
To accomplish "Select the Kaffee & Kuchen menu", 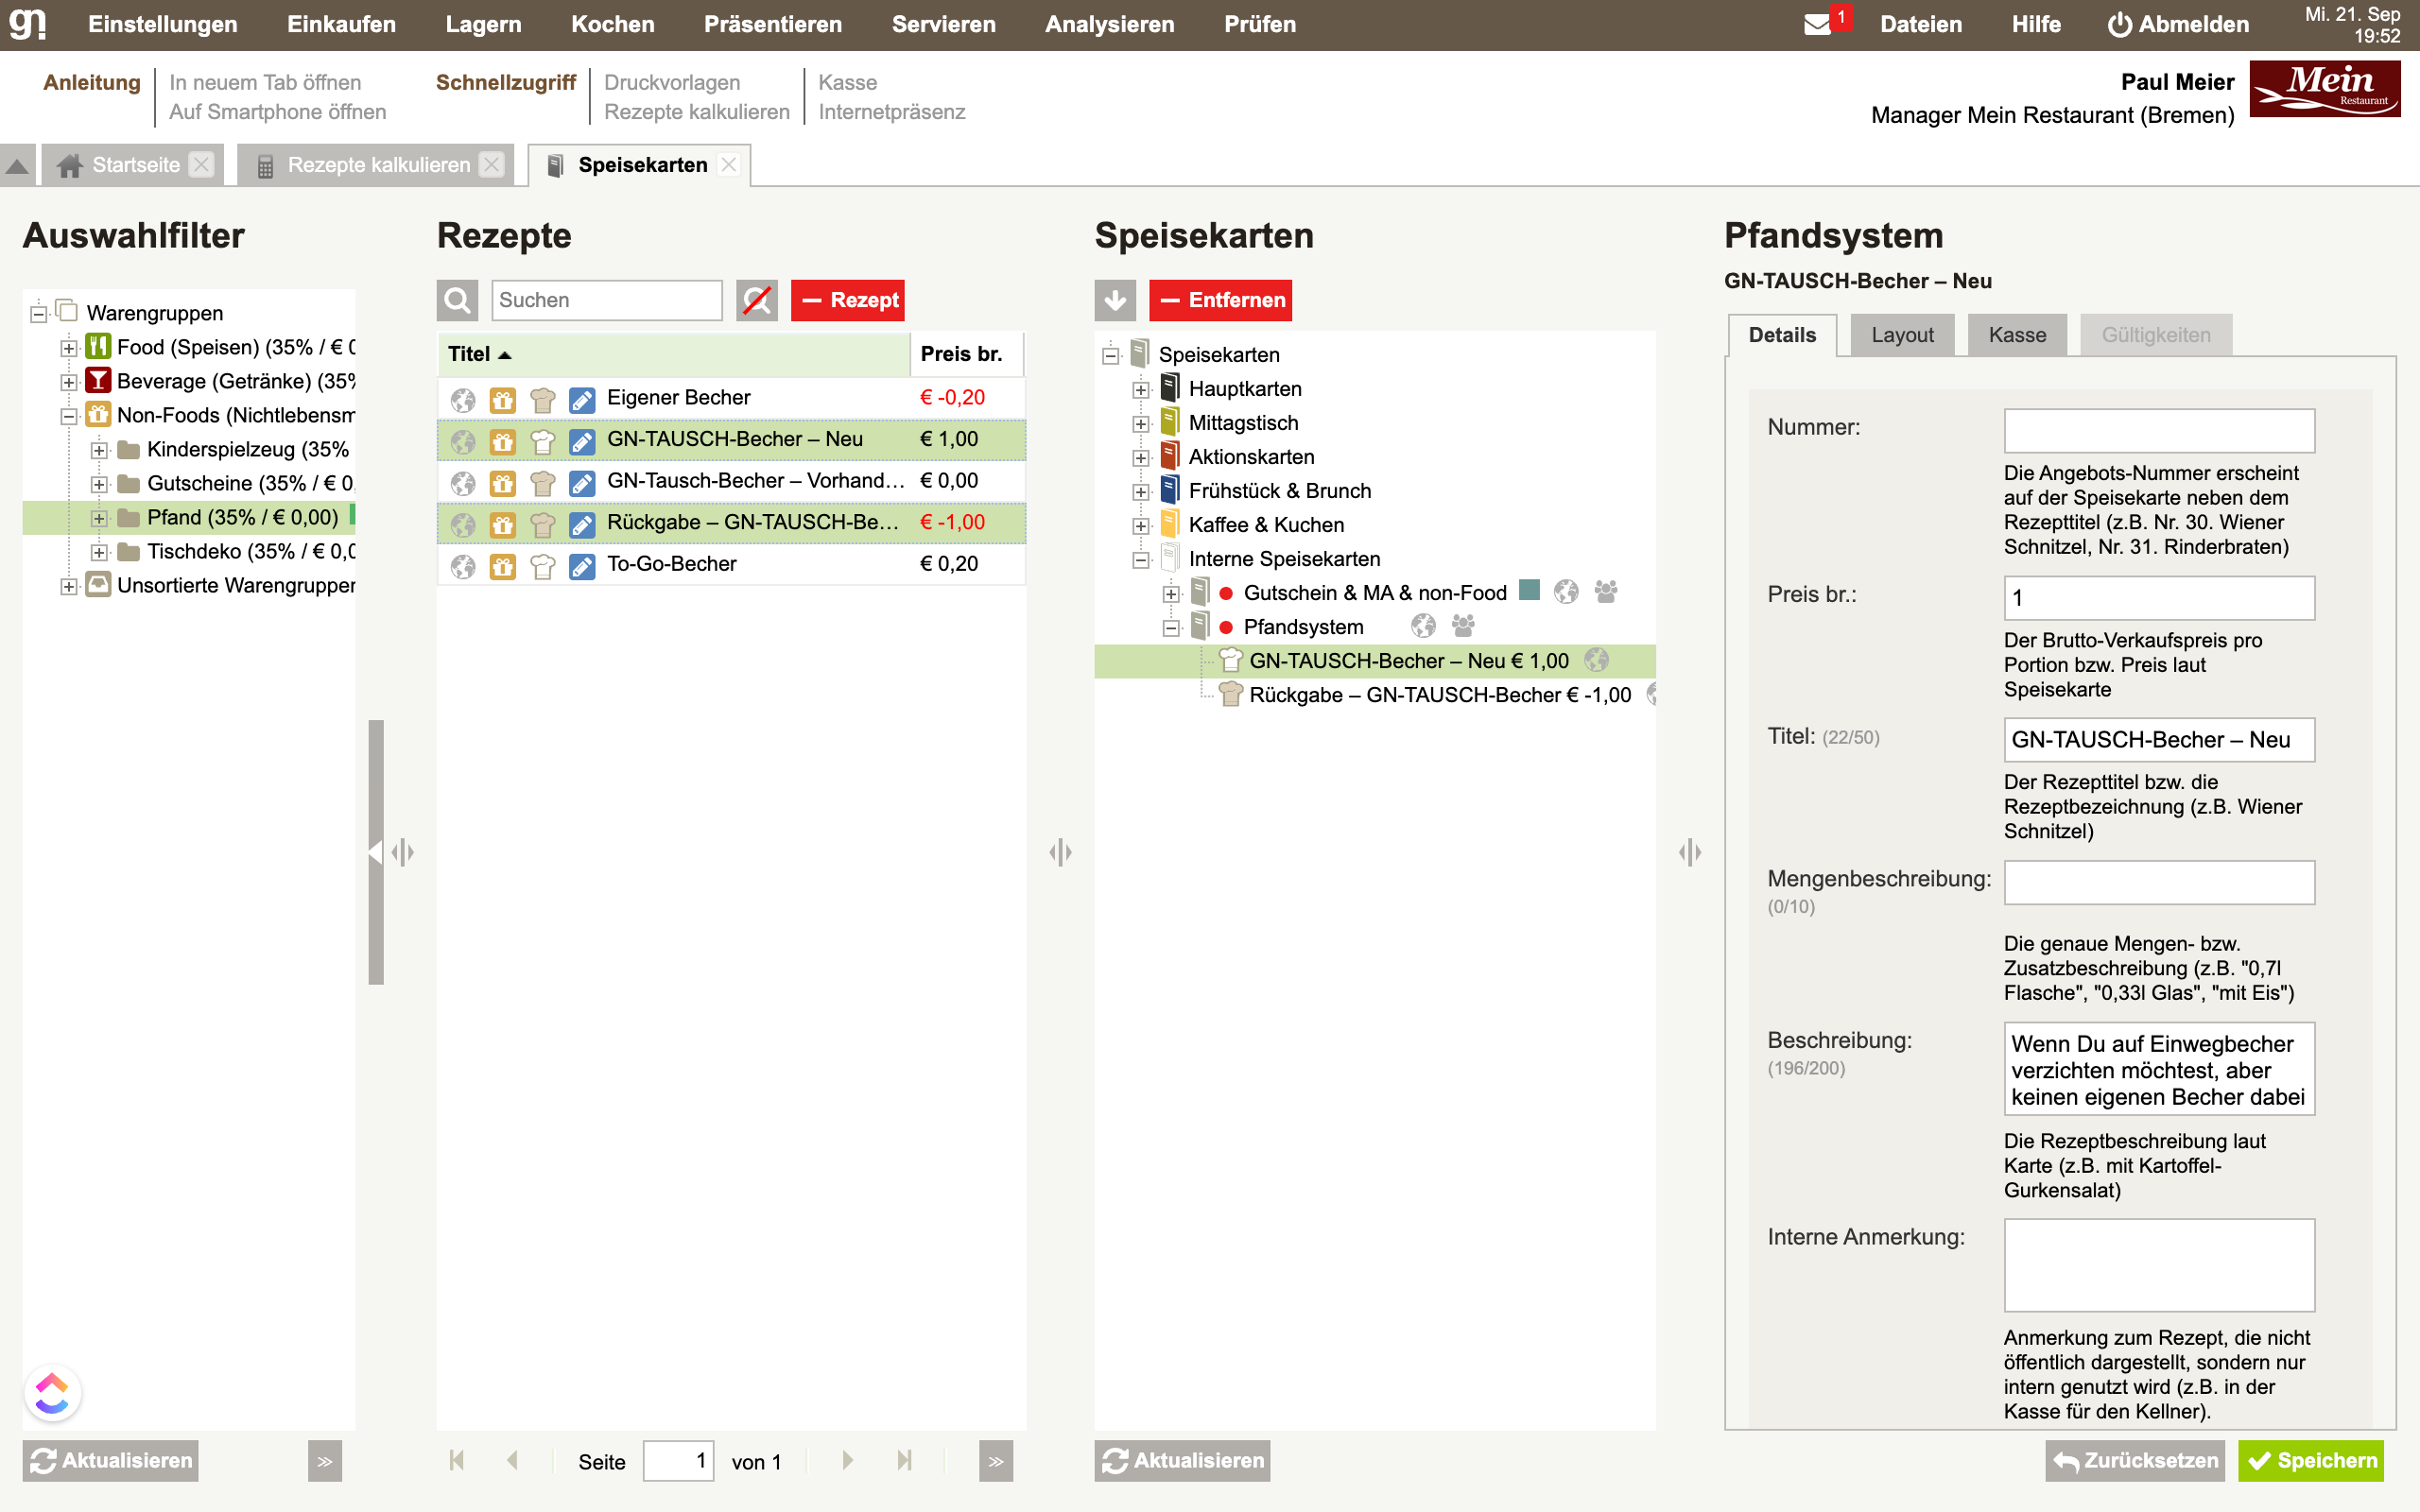I will pos(1266,525).
